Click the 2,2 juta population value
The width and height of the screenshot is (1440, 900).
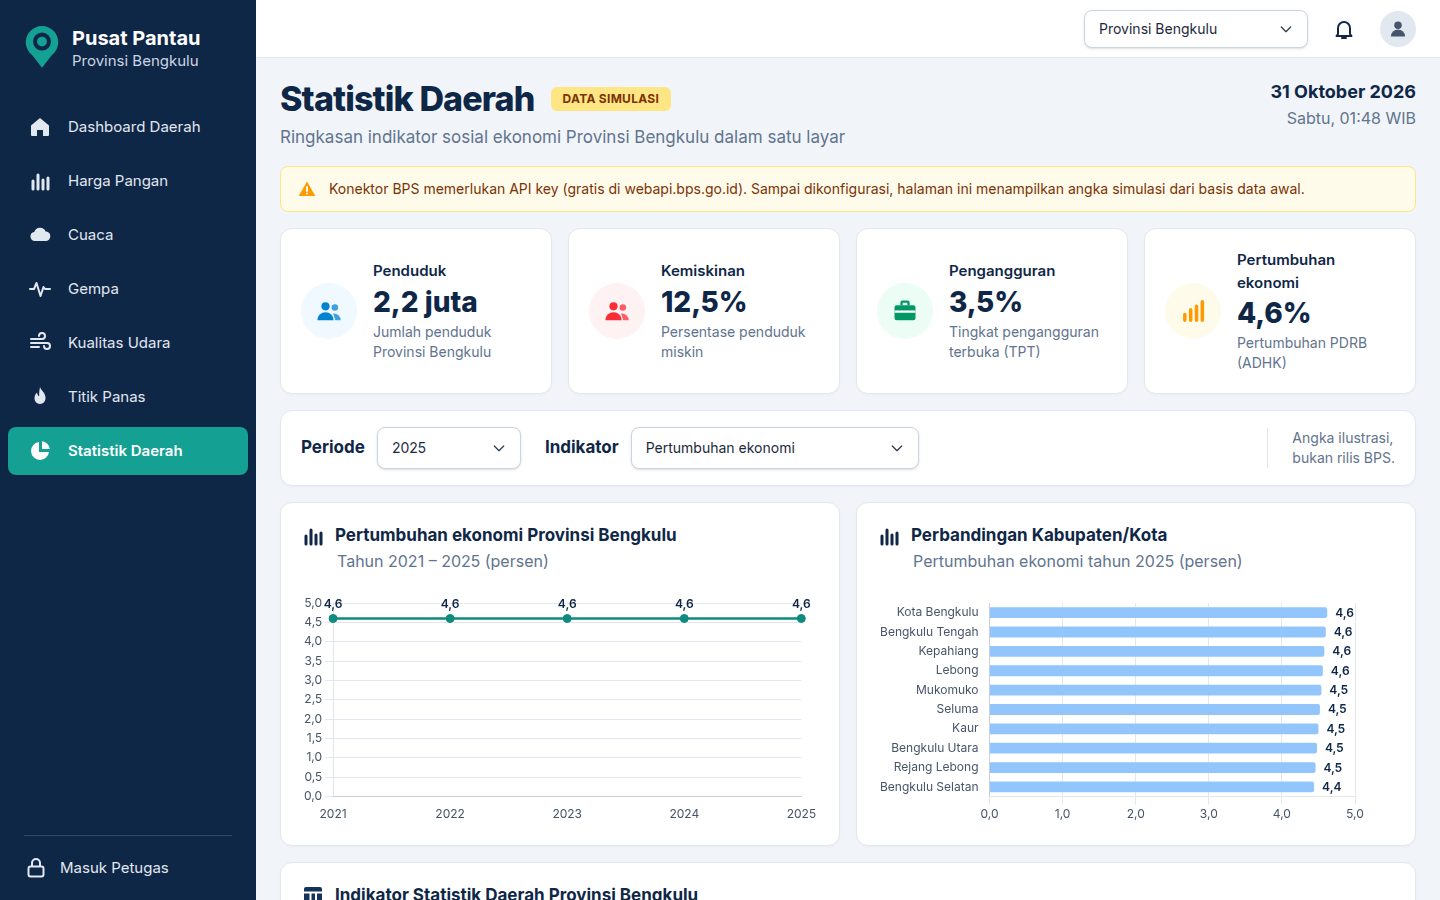[x=425, y=302]
